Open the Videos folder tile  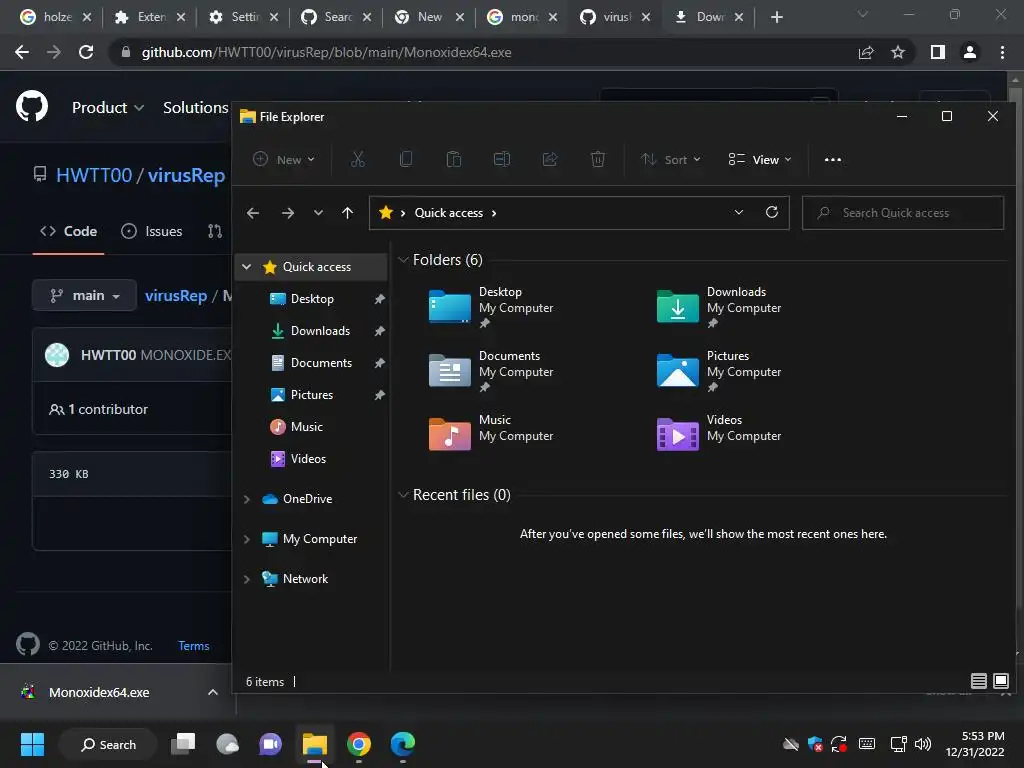coord(719,435)
